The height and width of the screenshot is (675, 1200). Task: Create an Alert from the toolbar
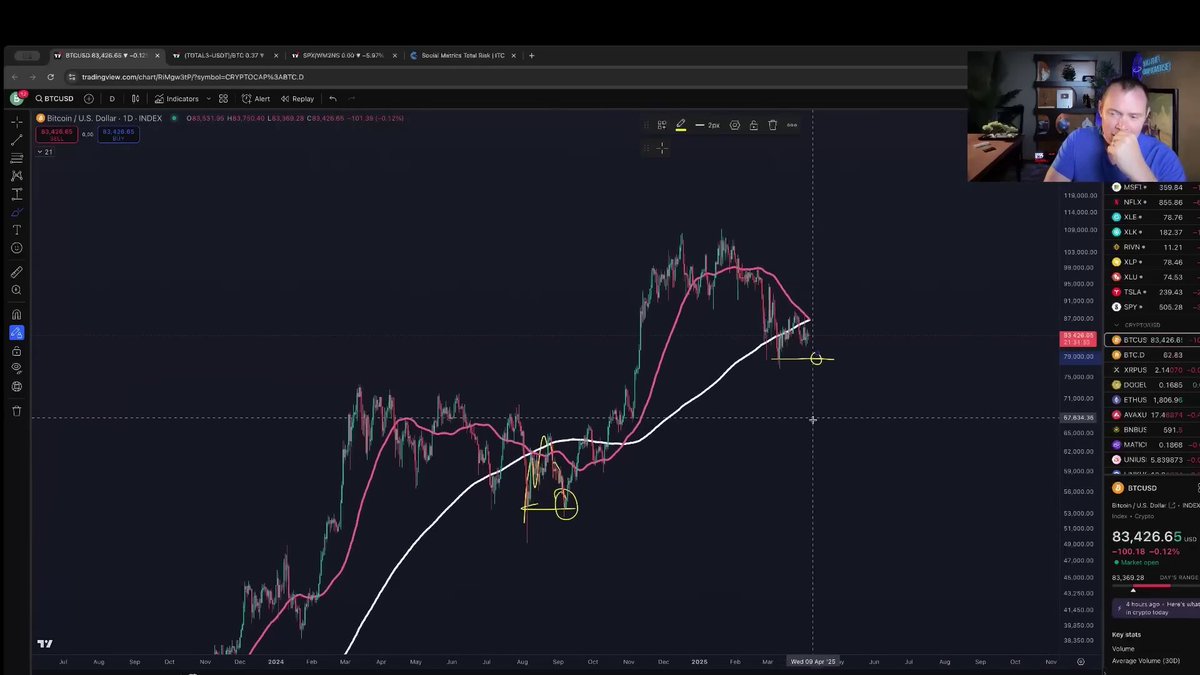tap(256, 99)
